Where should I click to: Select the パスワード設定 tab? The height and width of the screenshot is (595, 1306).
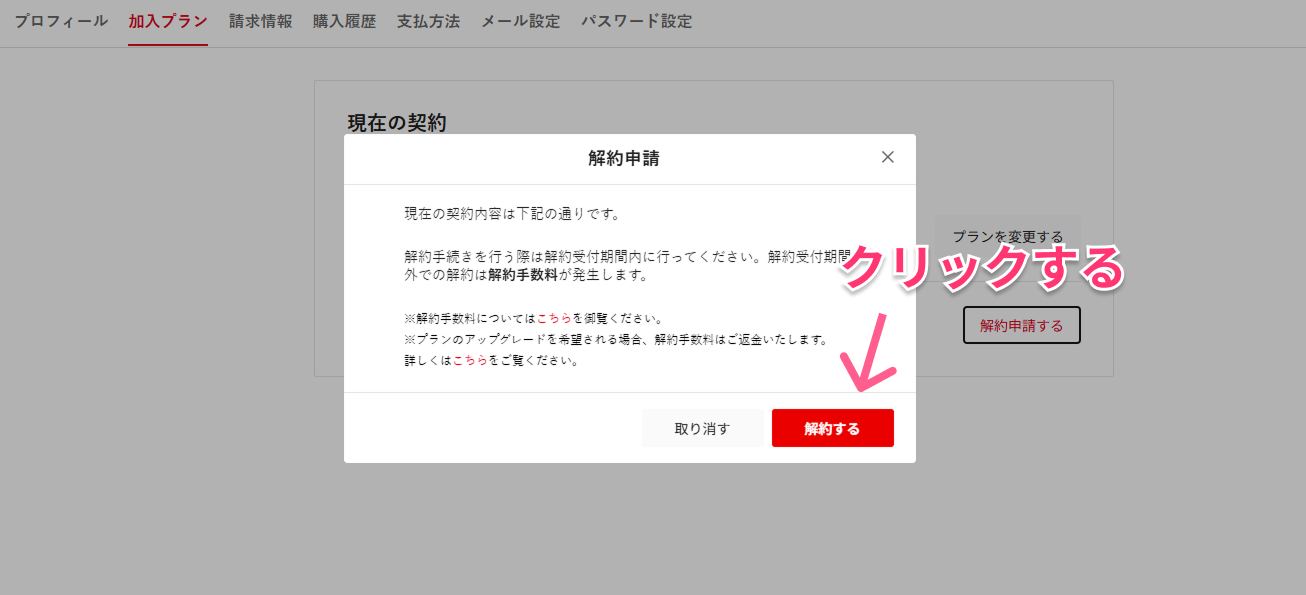(x=636, y=21)
